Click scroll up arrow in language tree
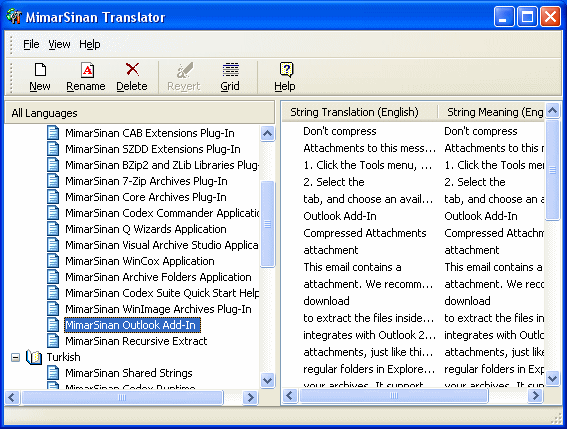The image size is (567, 429). pyautogui.click(x=267, y=133)
